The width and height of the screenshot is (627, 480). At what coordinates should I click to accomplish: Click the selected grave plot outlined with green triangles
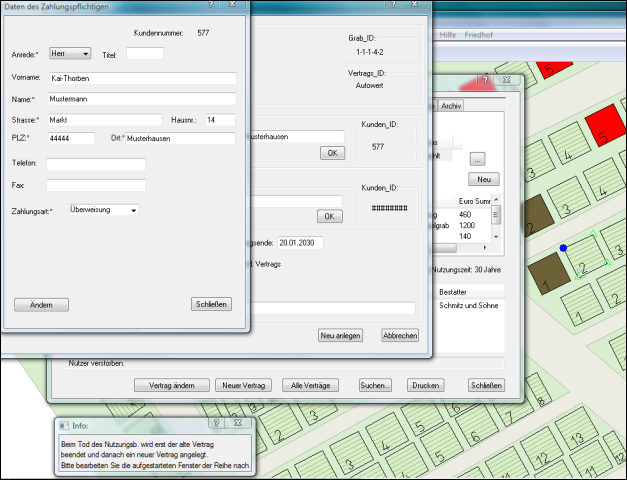tap(585, 256)
